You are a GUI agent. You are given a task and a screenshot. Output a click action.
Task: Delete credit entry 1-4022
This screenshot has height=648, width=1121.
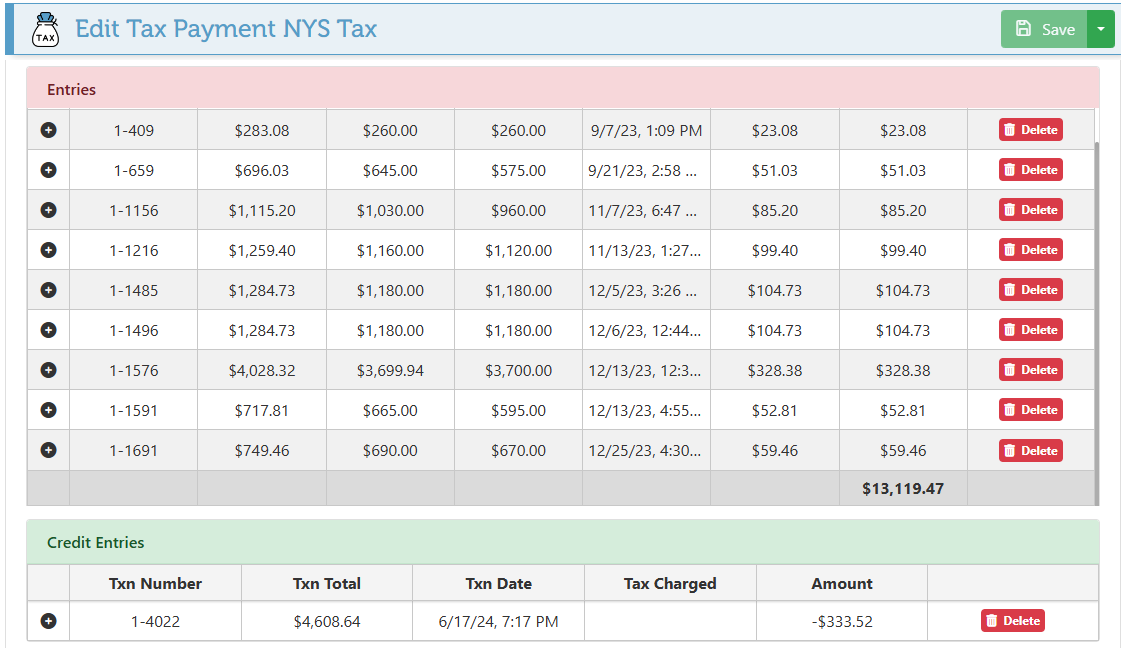tap(1012, 621)
